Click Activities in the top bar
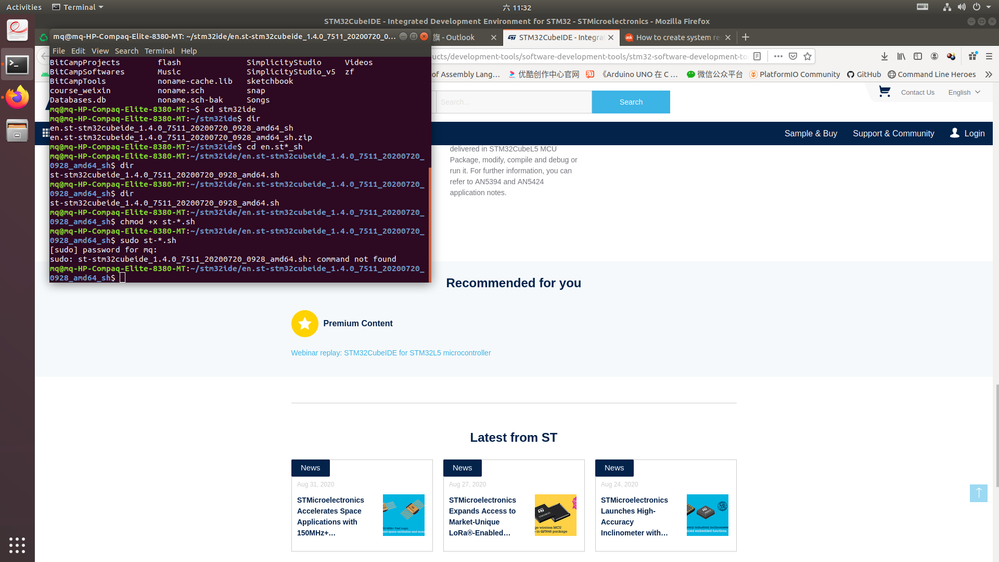The image size is (999, 562). (24, 7)
